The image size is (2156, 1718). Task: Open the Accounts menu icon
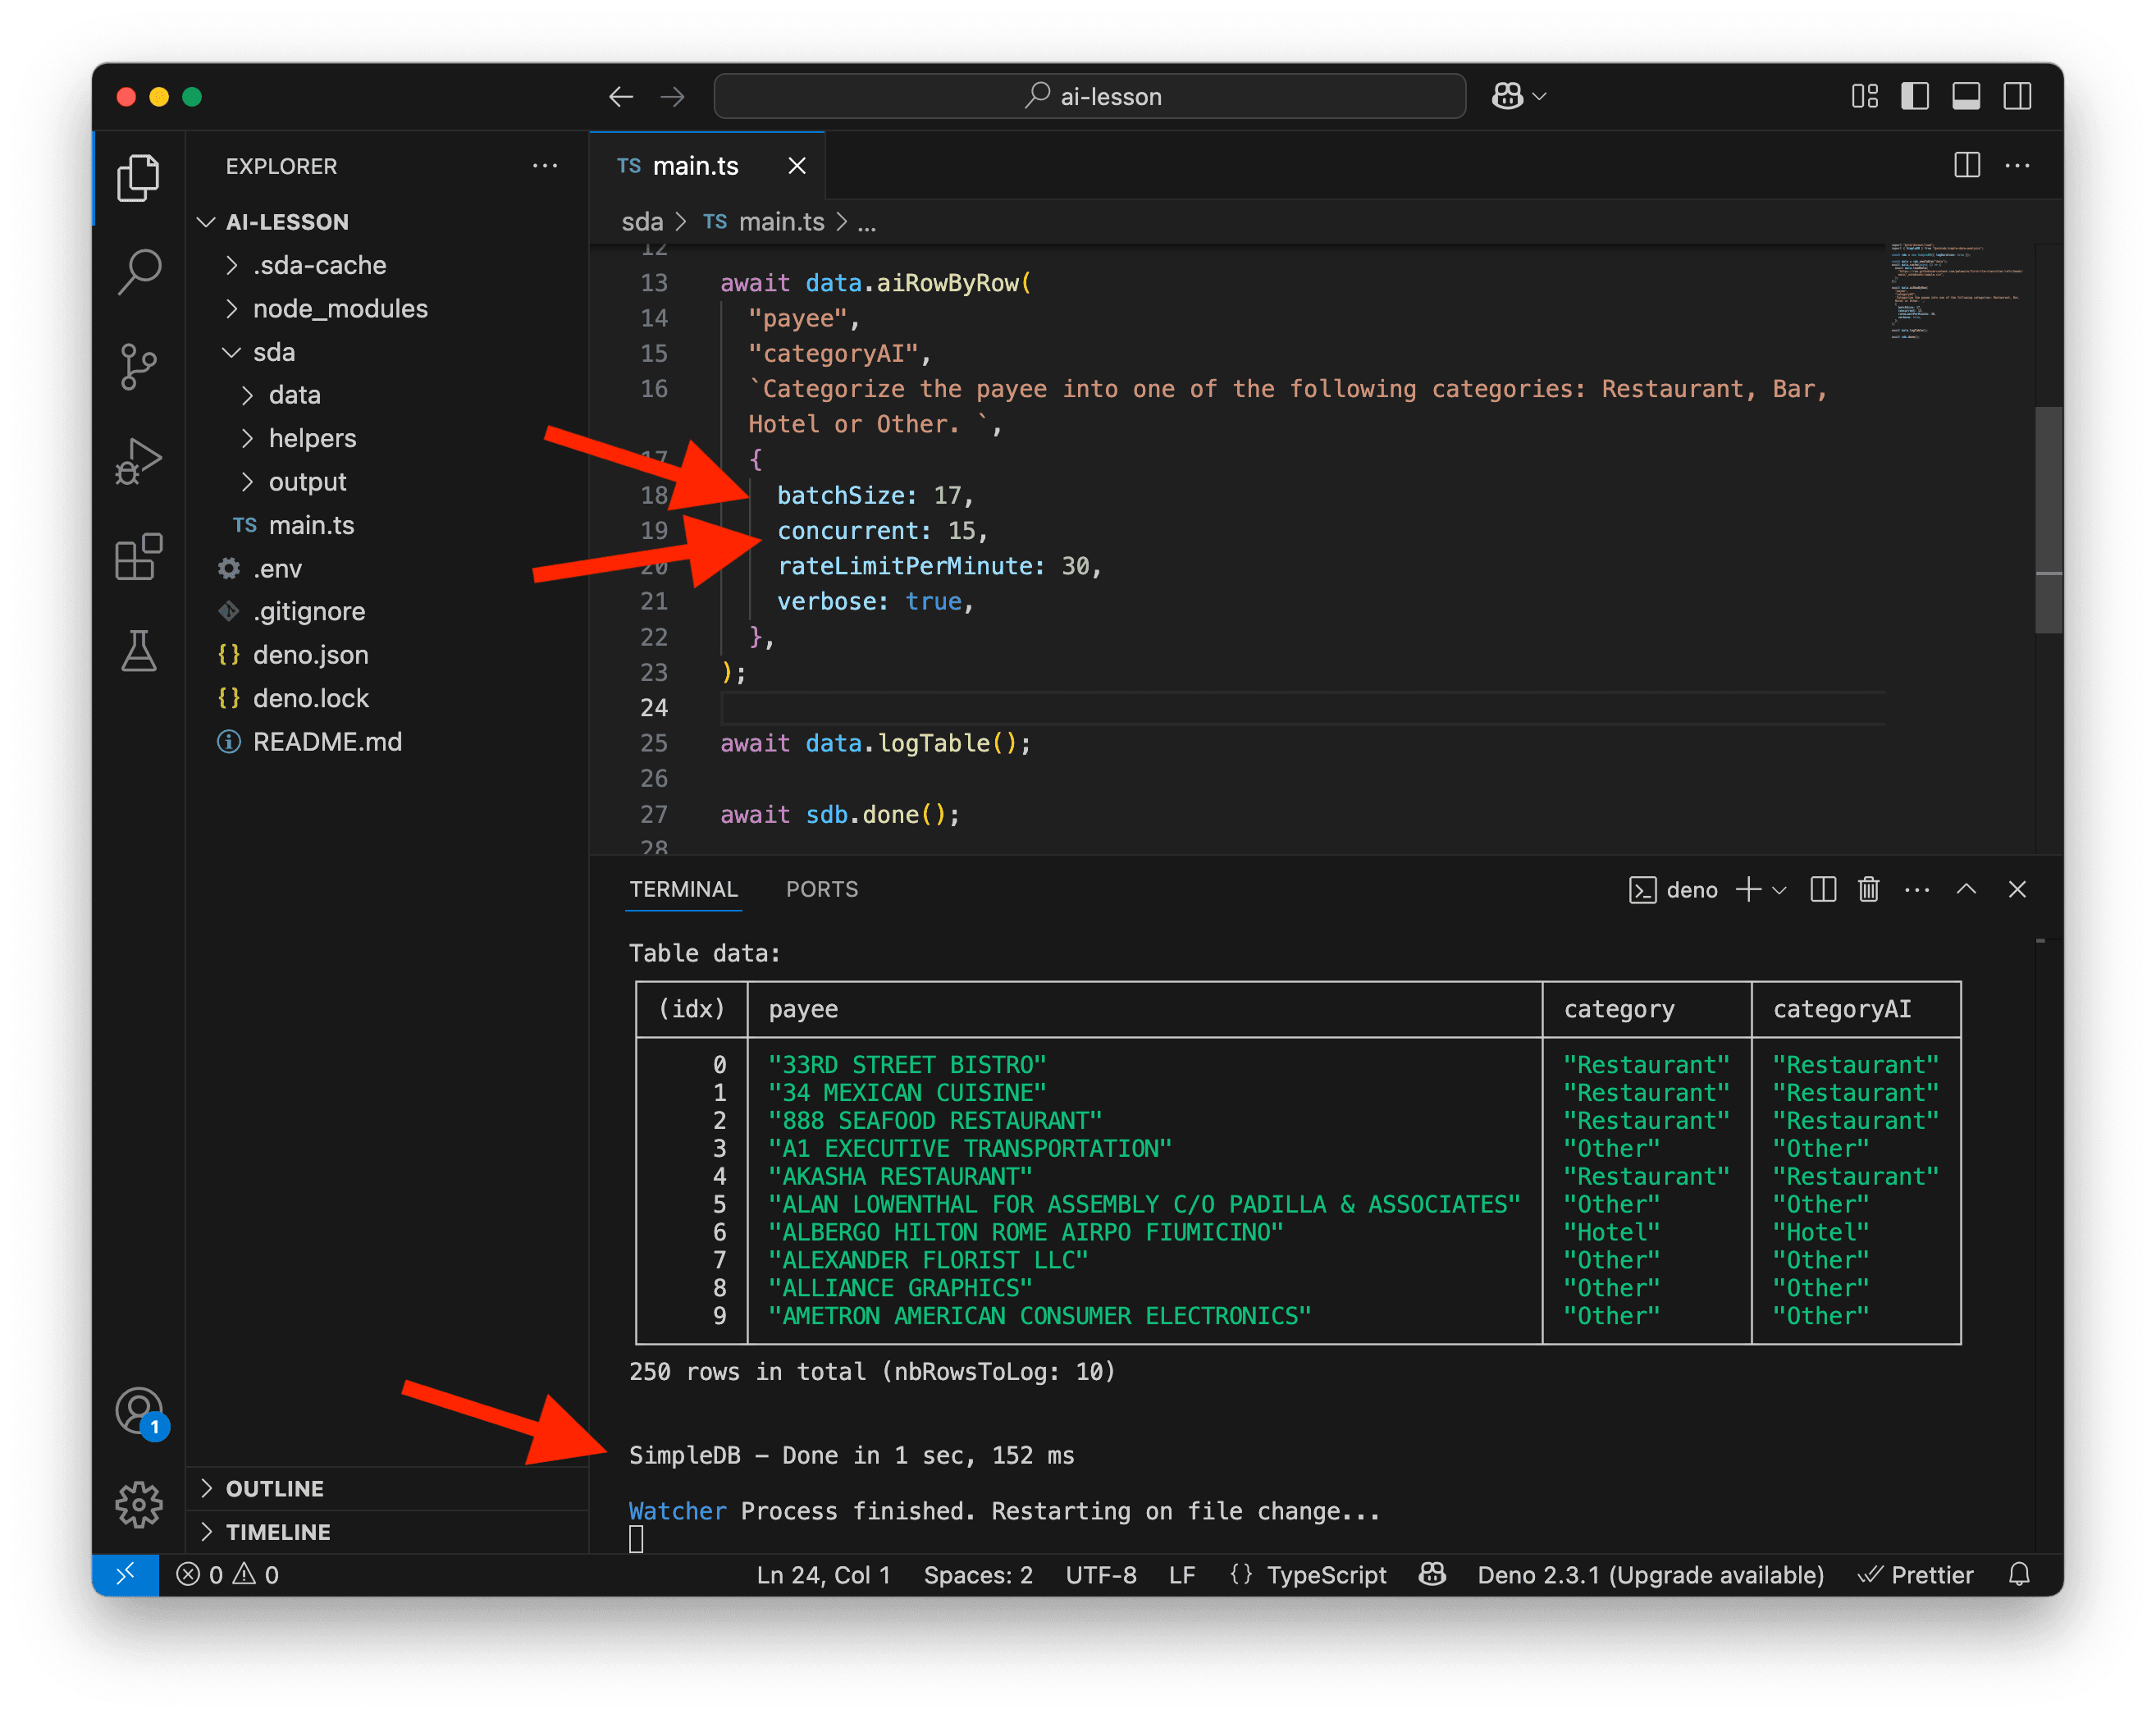coord(140,1411)
